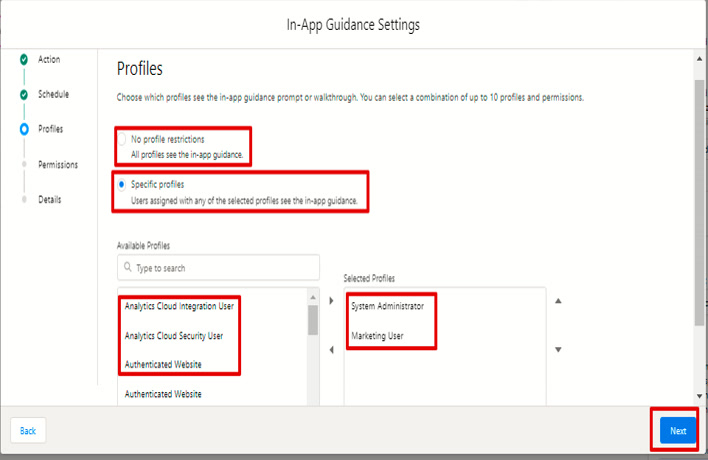
Task: Click the search magnifier icon in profile search
Action: 128,268
